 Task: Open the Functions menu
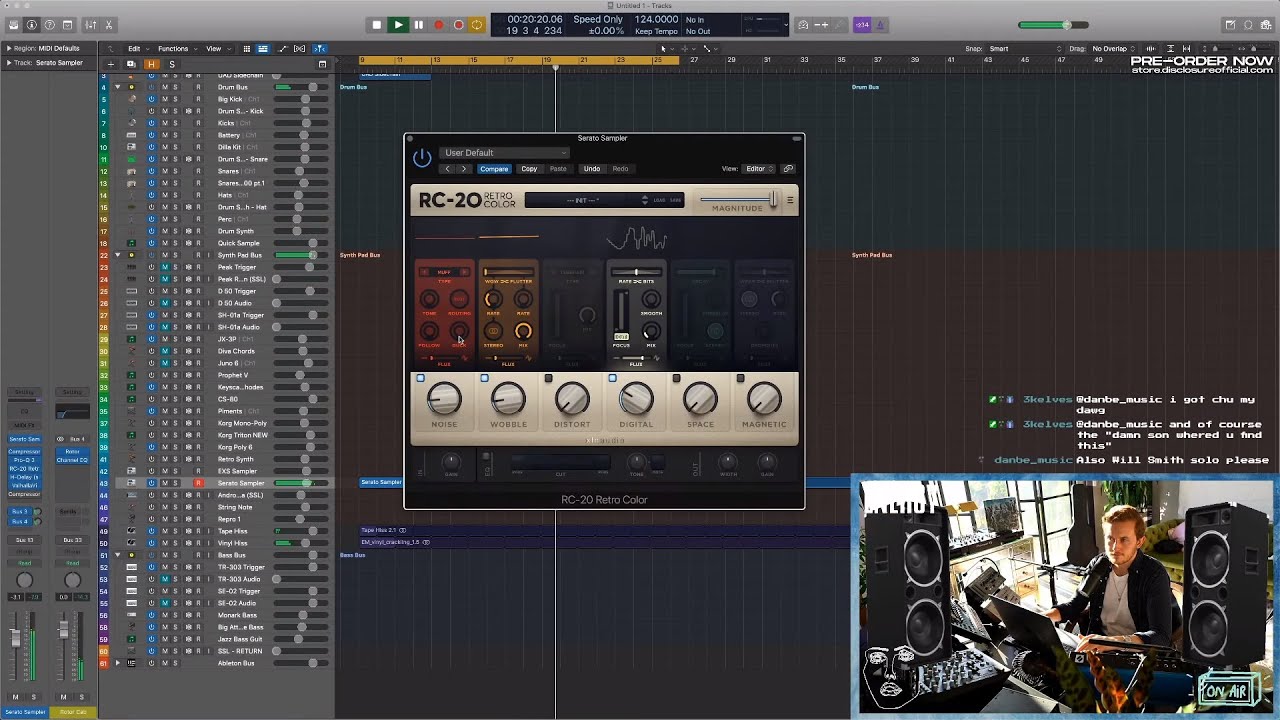coord(178,48)
